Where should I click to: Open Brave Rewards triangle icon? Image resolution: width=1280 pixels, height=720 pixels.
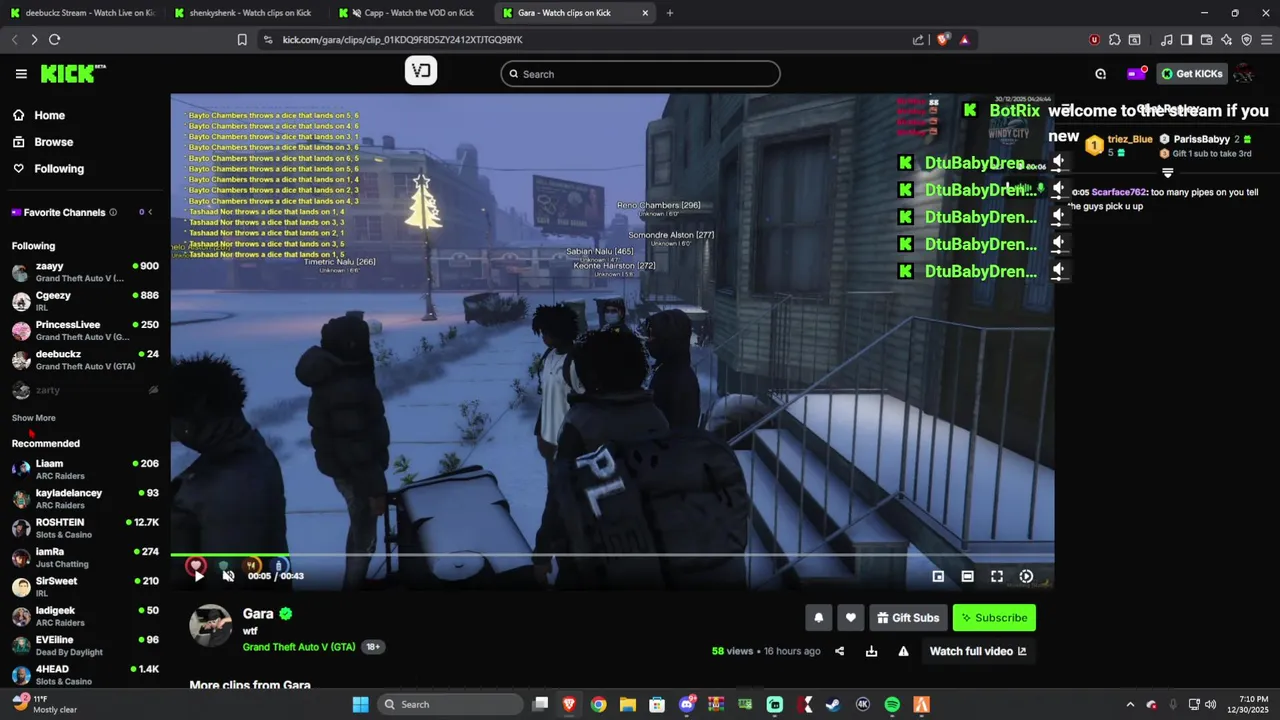click(964, 40)
